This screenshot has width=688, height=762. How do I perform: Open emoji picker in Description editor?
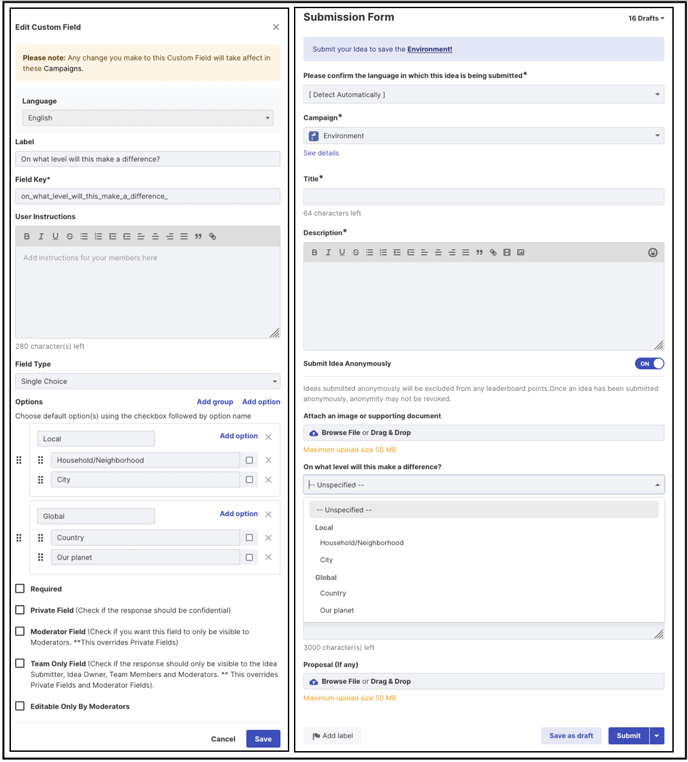click(653, 252)
